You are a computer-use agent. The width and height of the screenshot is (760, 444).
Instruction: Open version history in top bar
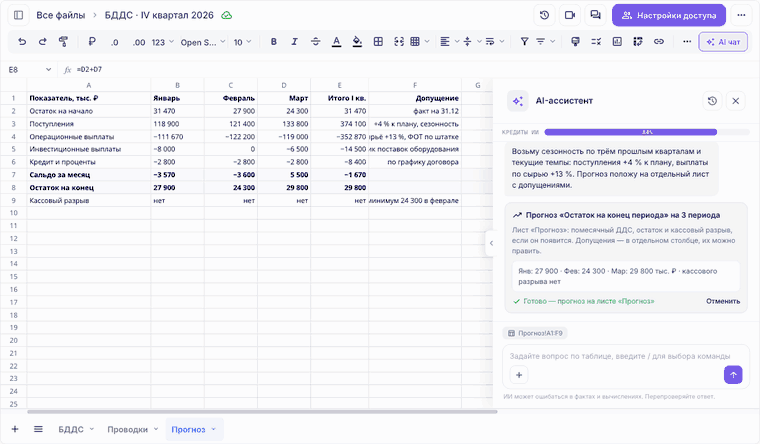[x=544, y=15]
